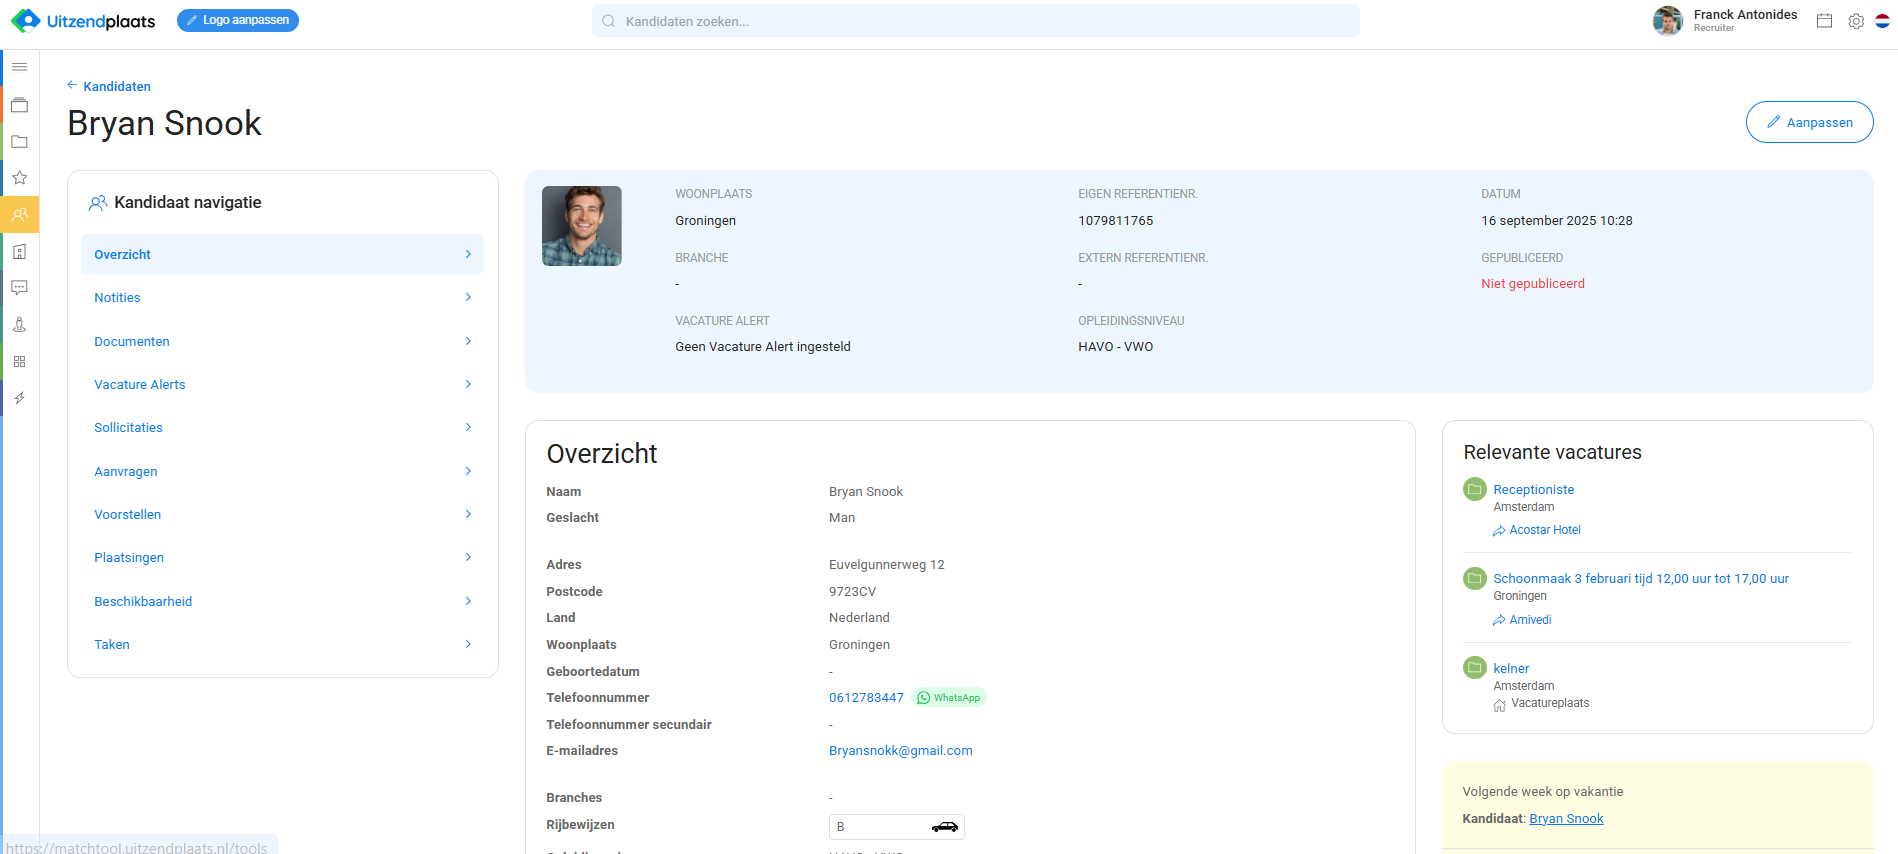Open the calendar icon in the header
Screen dimensions: 1898x854
coord(1824,21)
